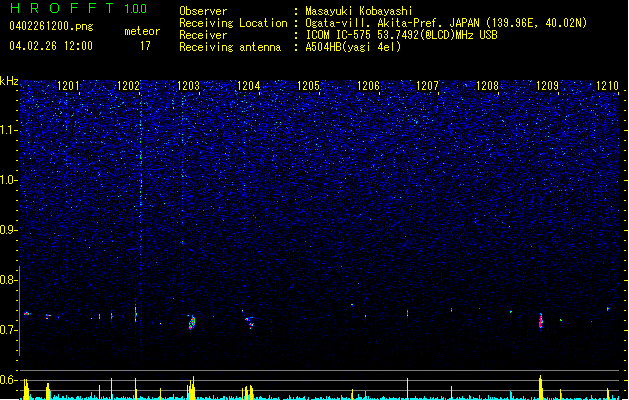The height and width of the screenshot is (400, 629).
Task: Click the 1.0 kHz axis label
Action: click(x=9, y=180)
